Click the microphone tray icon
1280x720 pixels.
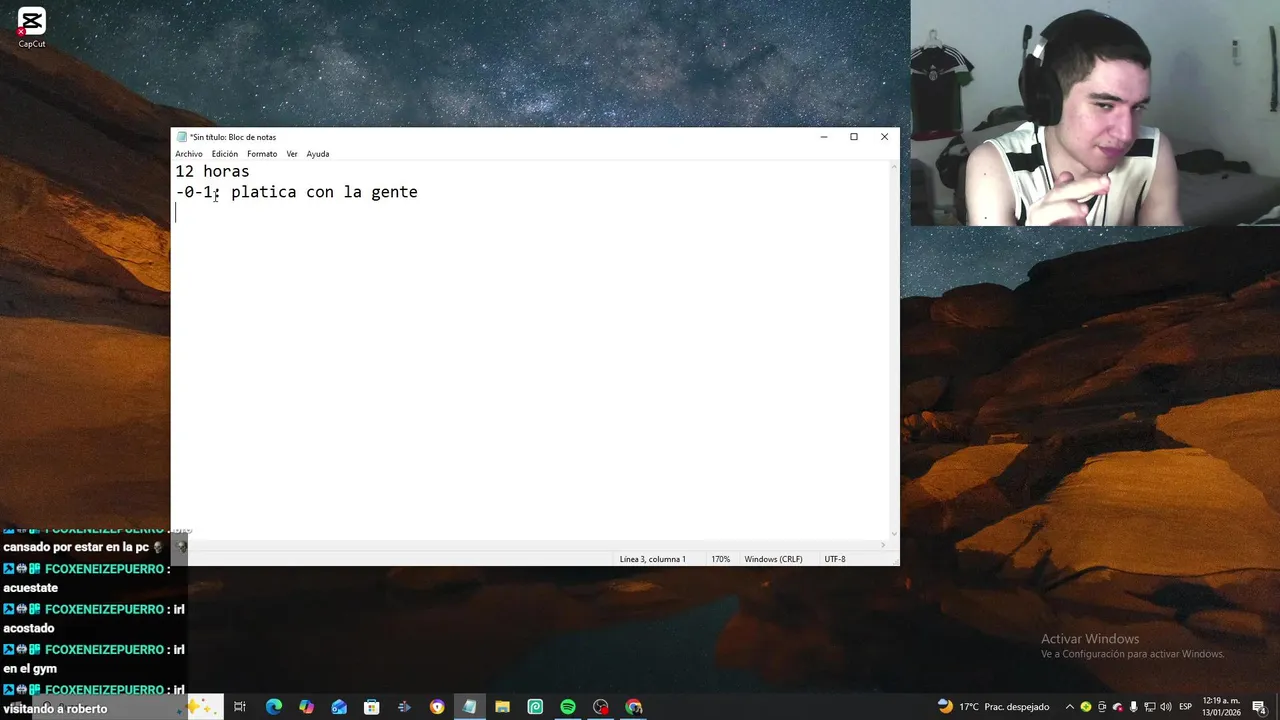coord(1133,707)
